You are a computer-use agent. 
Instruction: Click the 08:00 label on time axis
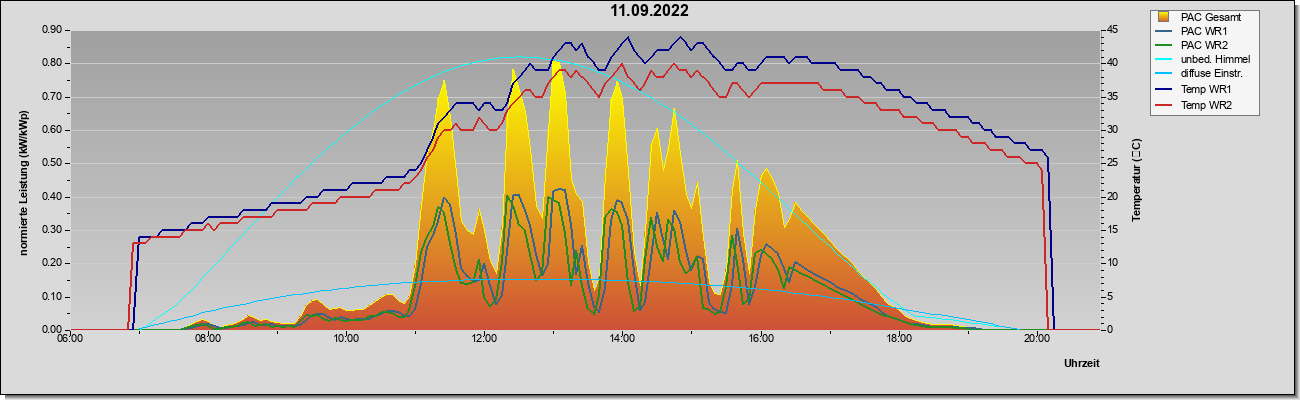click(x=207, y=339)
